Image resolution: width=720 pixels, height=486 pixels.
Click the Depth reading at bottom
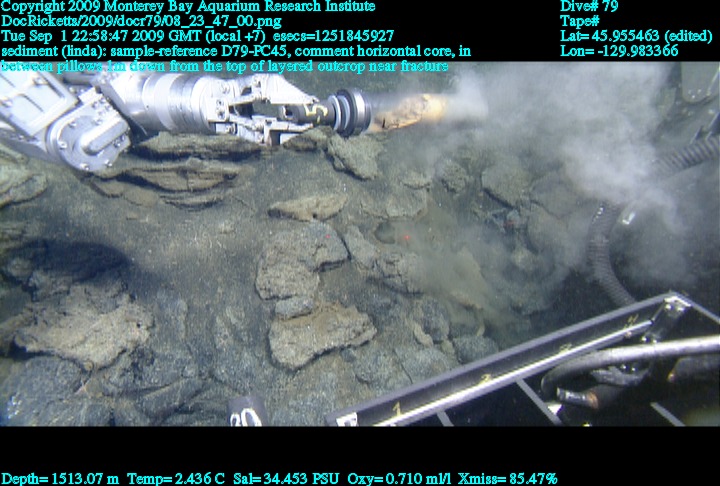click(61, 479)
